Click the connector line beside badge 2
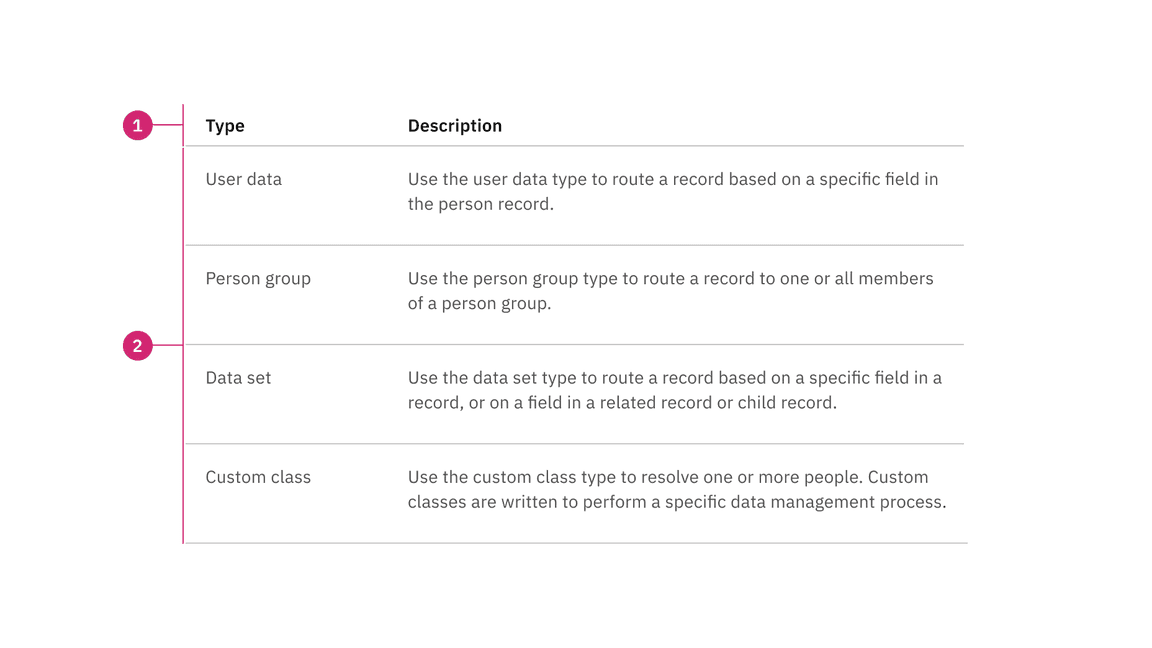Viewport: 1152px width, 648px height. tap(167, 346)
